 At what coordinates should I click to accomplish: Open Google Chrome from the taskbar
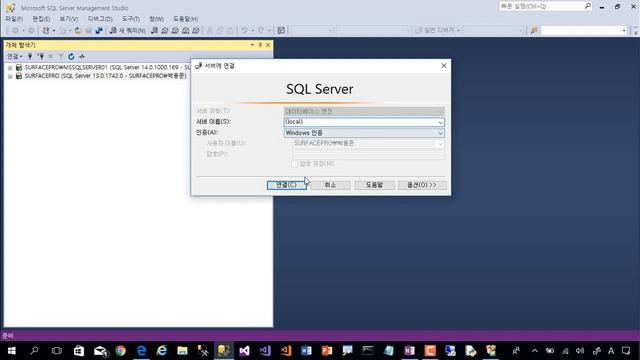click(120, 351)
